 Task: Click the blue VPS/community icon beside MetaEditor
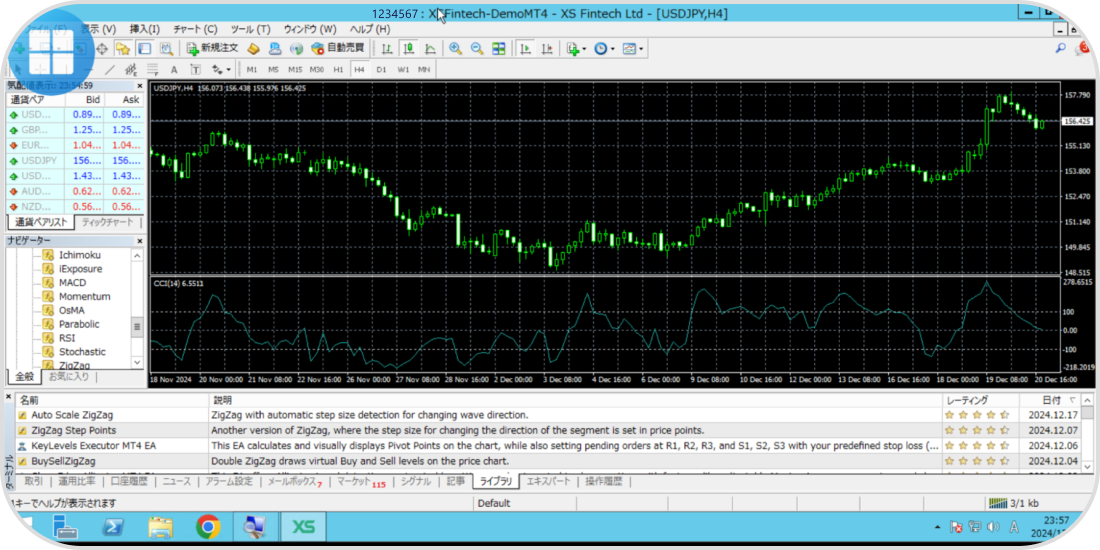275,48
